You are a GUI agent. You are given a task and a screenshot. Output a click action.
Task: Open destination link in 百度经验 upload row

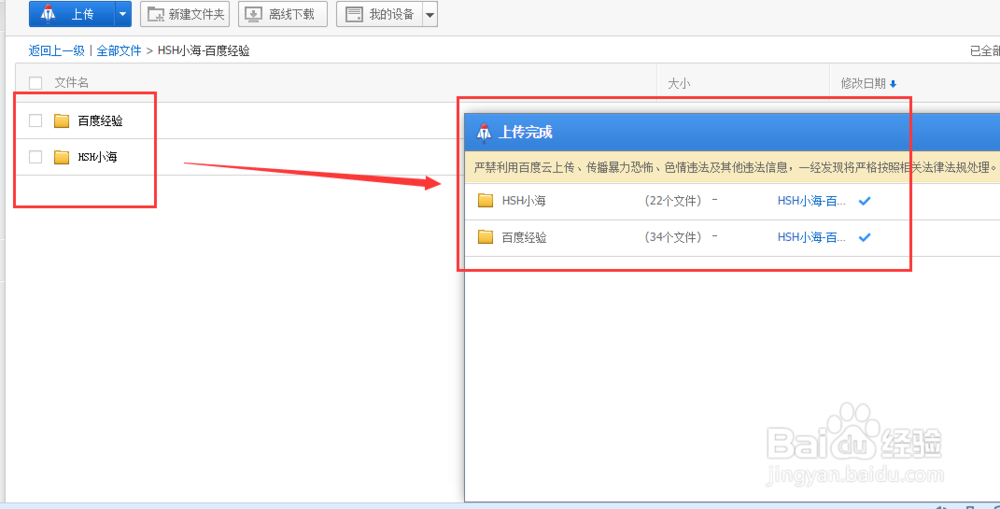pos(812,237)
